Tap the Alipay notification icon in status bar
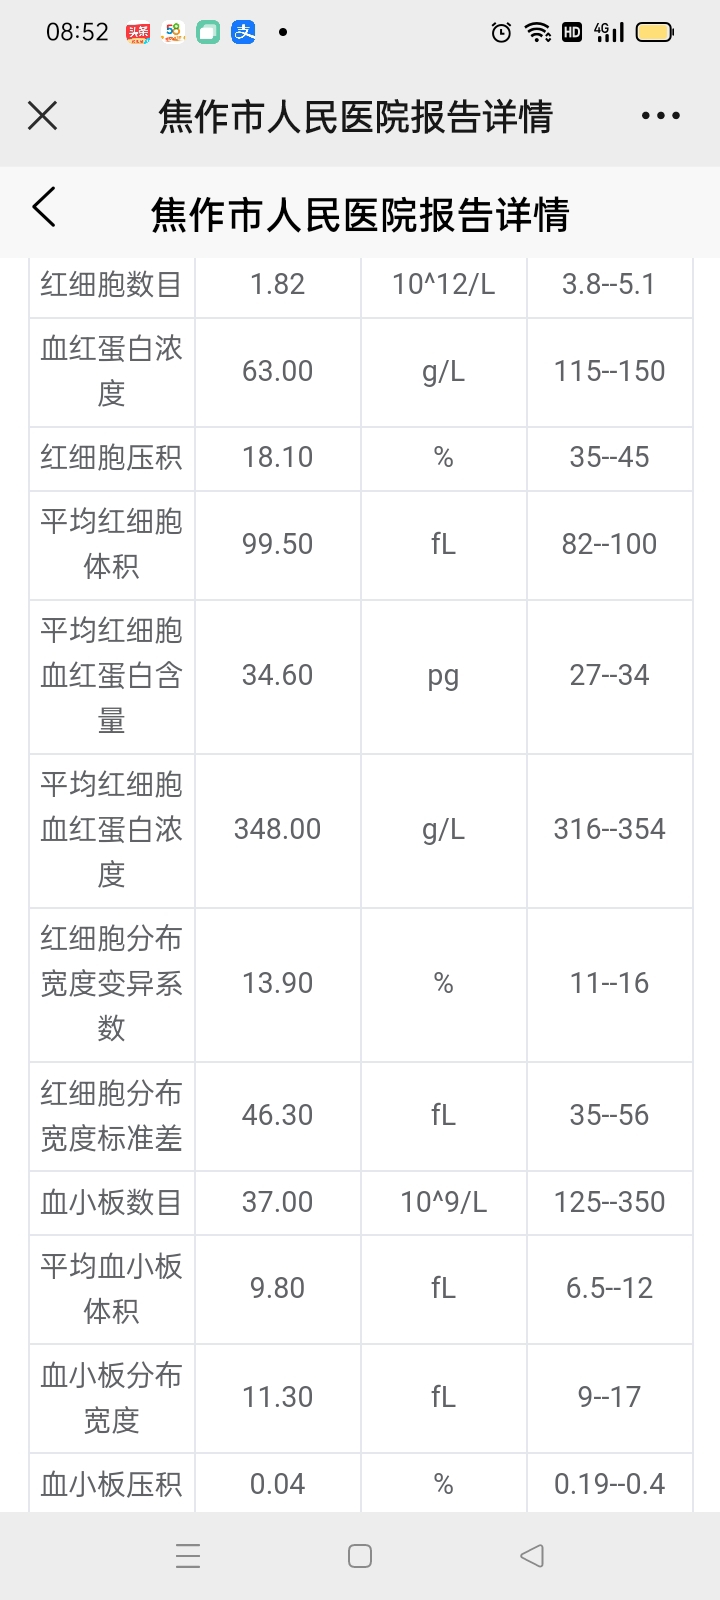The width and height of the screenshot is (720, 1600). coord(244,33)
